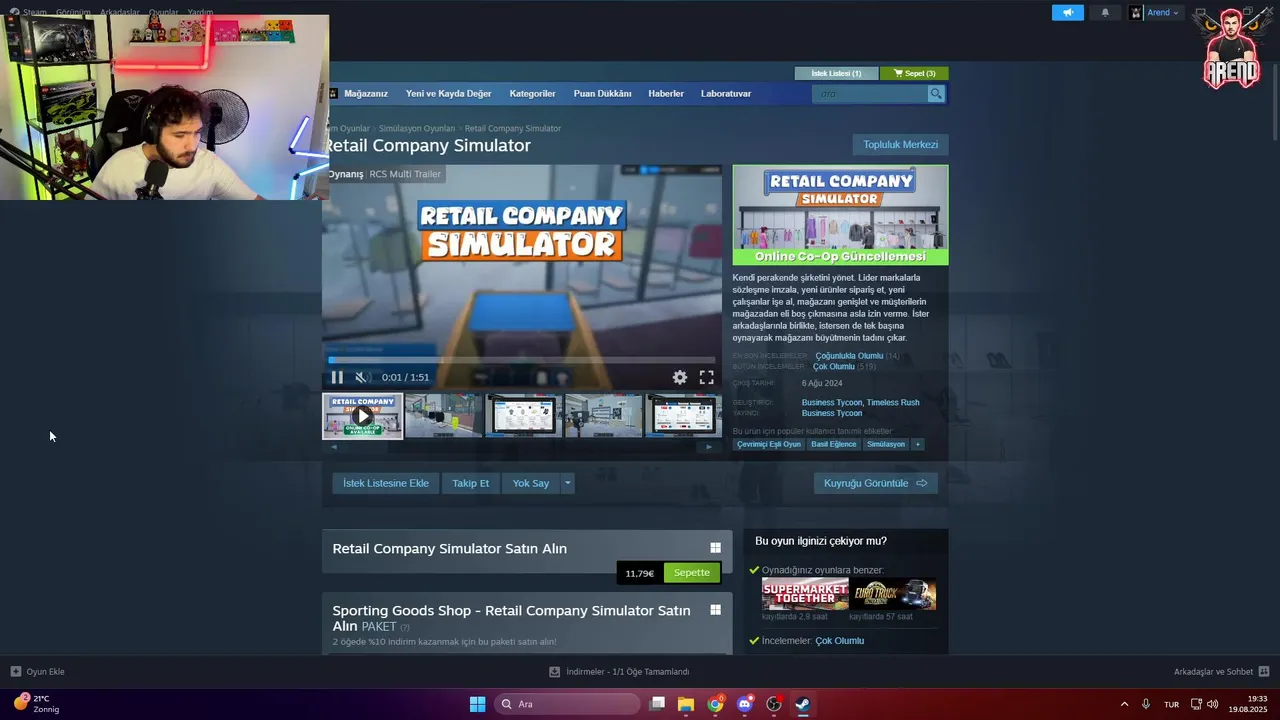Add another tag with the plus button
Viewport: 1280px width, 720px height.
917,444
